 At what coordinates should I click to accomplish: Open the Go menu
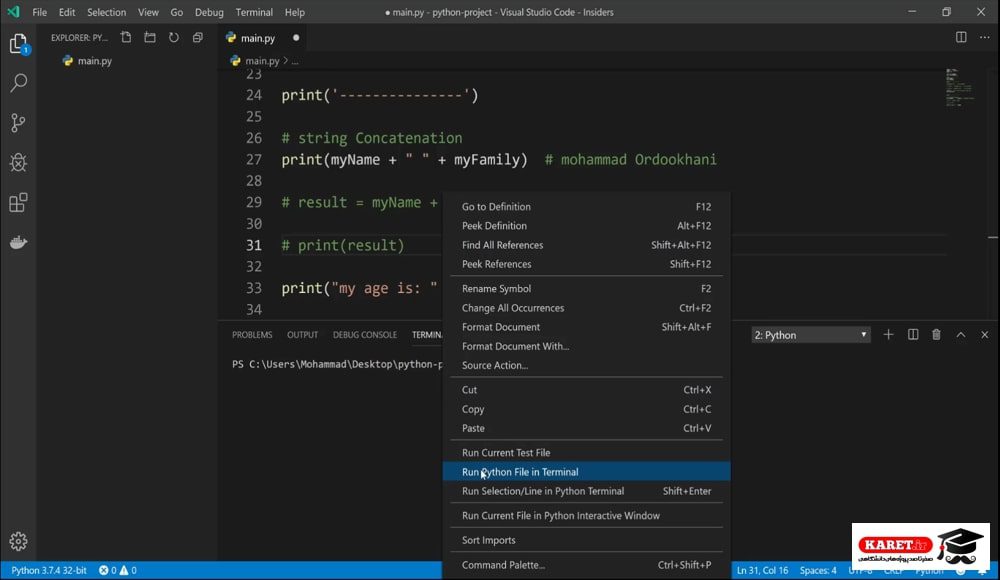click(177, 12)
